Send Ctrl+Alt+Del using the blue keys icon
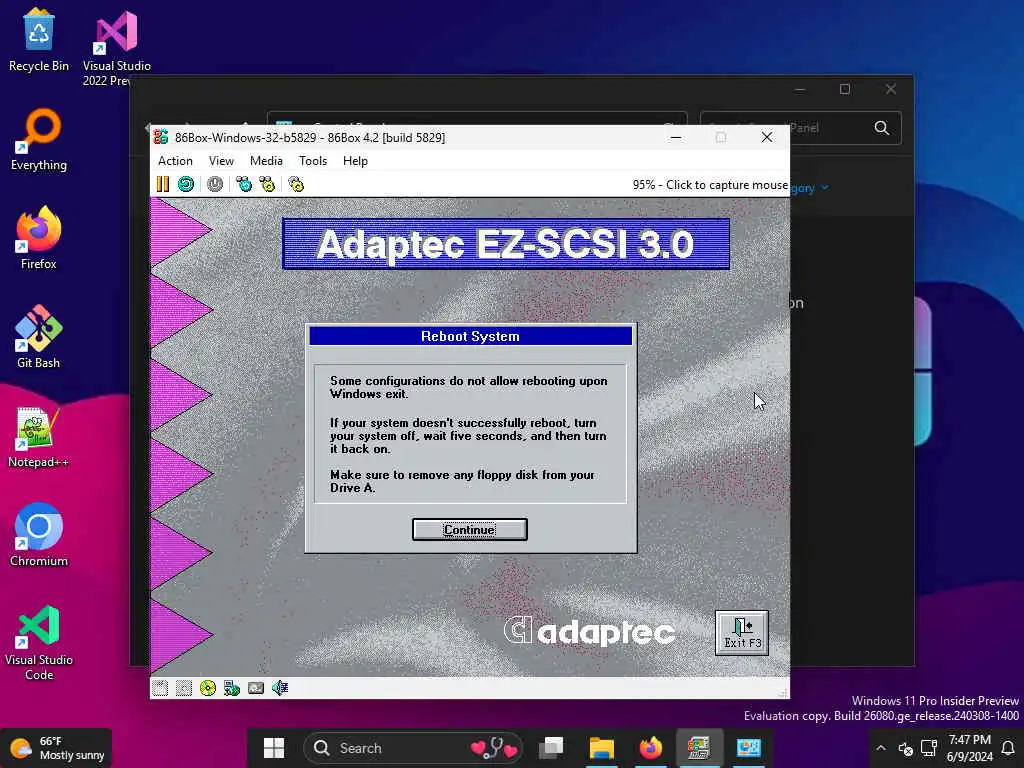The height and width of the screenshot is (768, 1024). pyautogui.click(x=244, y=184)
